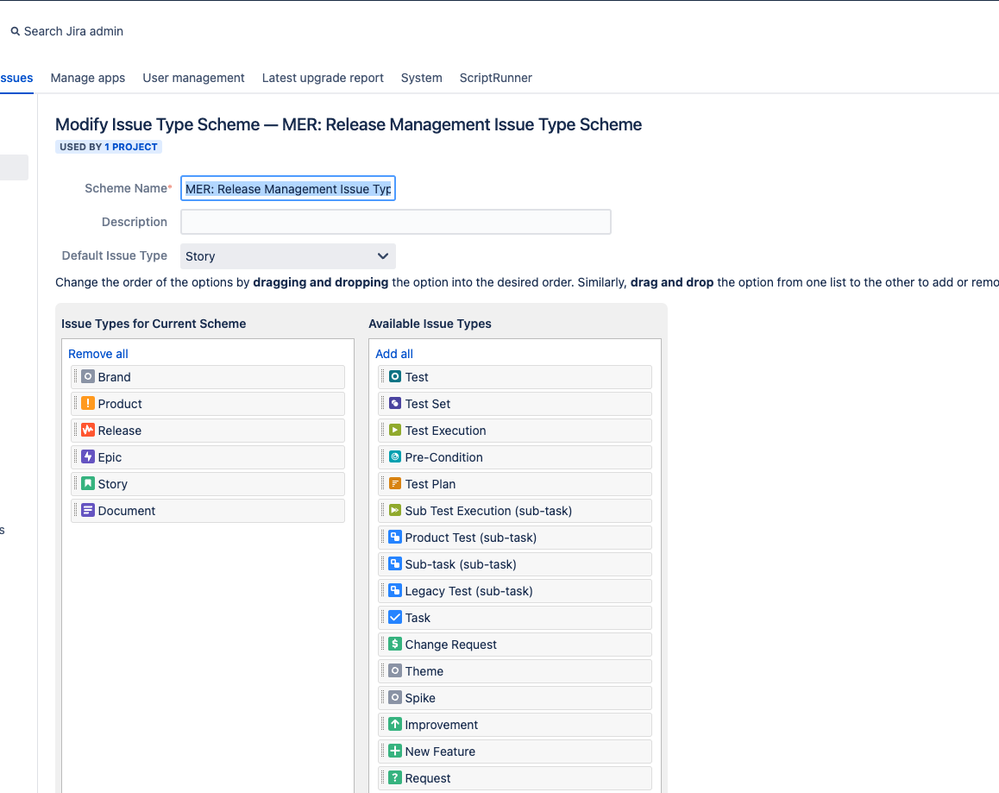The width and height of the screenshot is (999, 793).
Task: Select the New Feature row label
Action: coord(440,752)
